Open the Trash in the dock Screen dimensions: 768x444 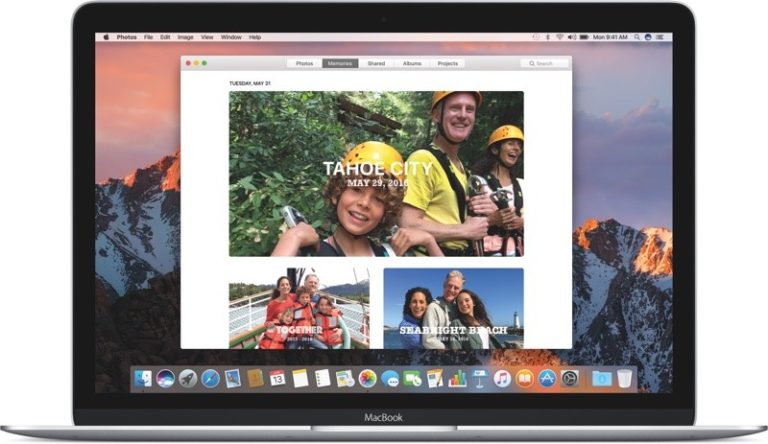(x=624, y=379)
